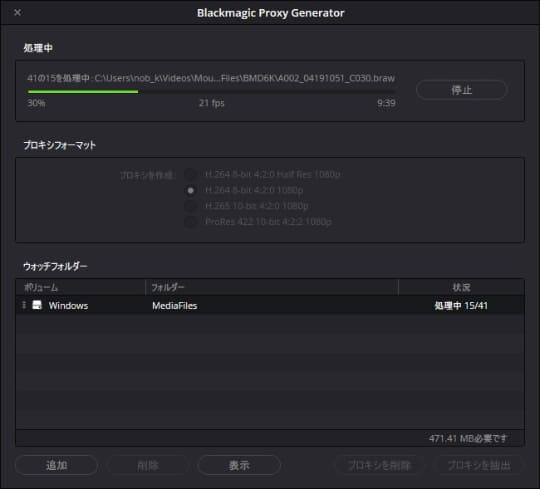Click the 表示 show button
The height and width of the screenshot is (489, 540).
click(239, 465)
